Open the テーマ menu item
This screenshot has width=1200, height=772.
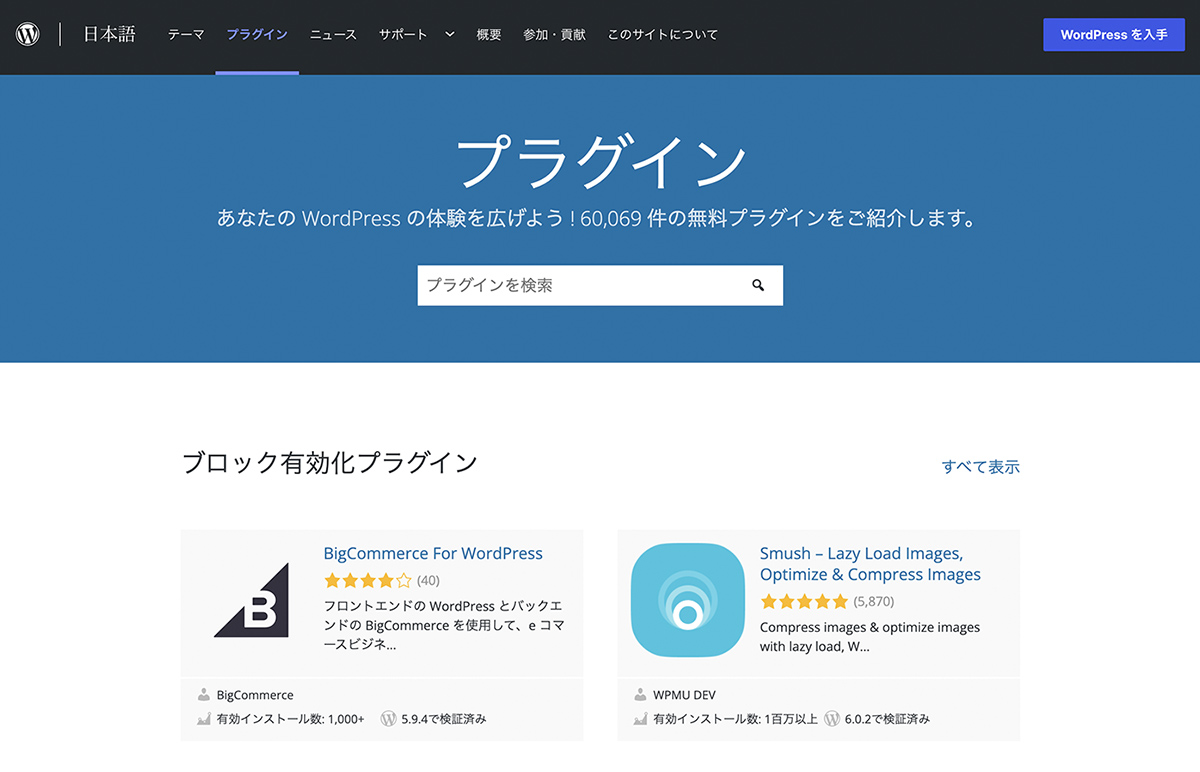click(x=186, y=34)
